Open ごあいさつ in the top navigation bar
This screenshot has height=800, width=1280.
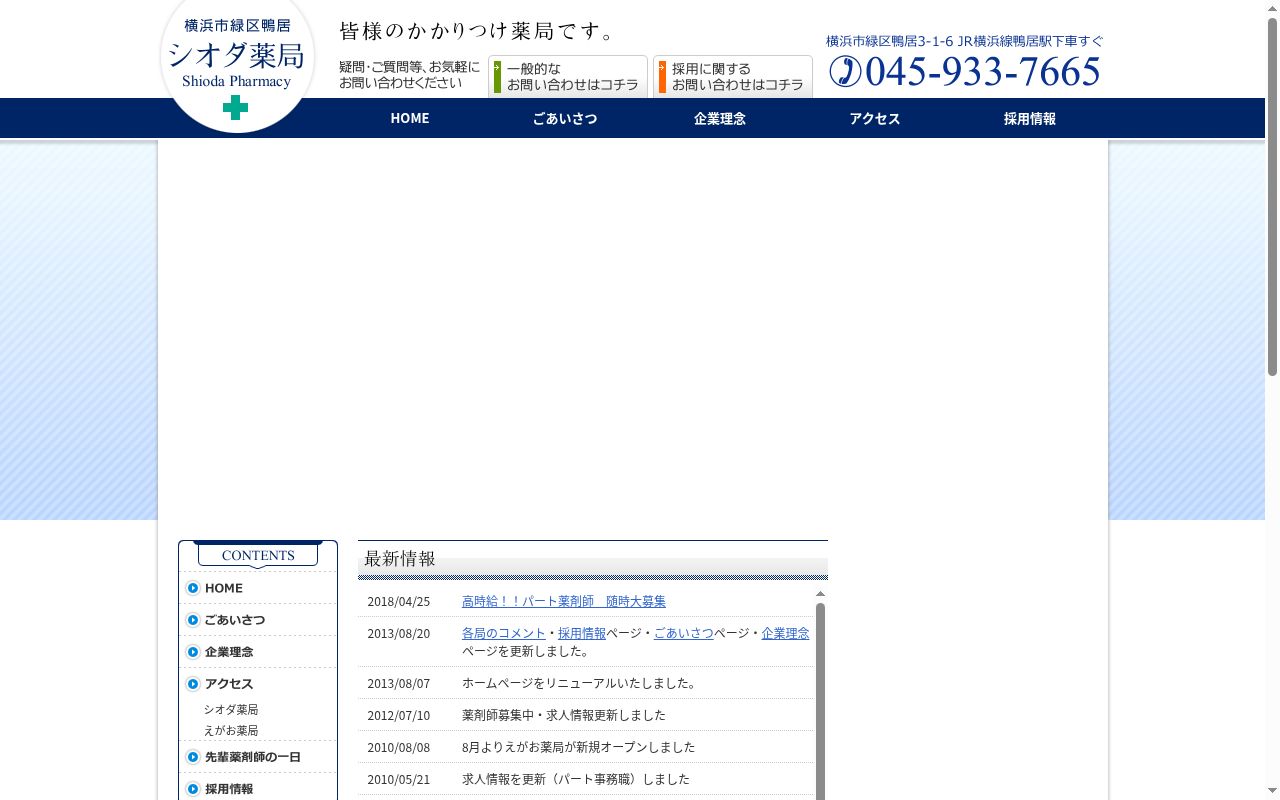click(x=565, y=118)
